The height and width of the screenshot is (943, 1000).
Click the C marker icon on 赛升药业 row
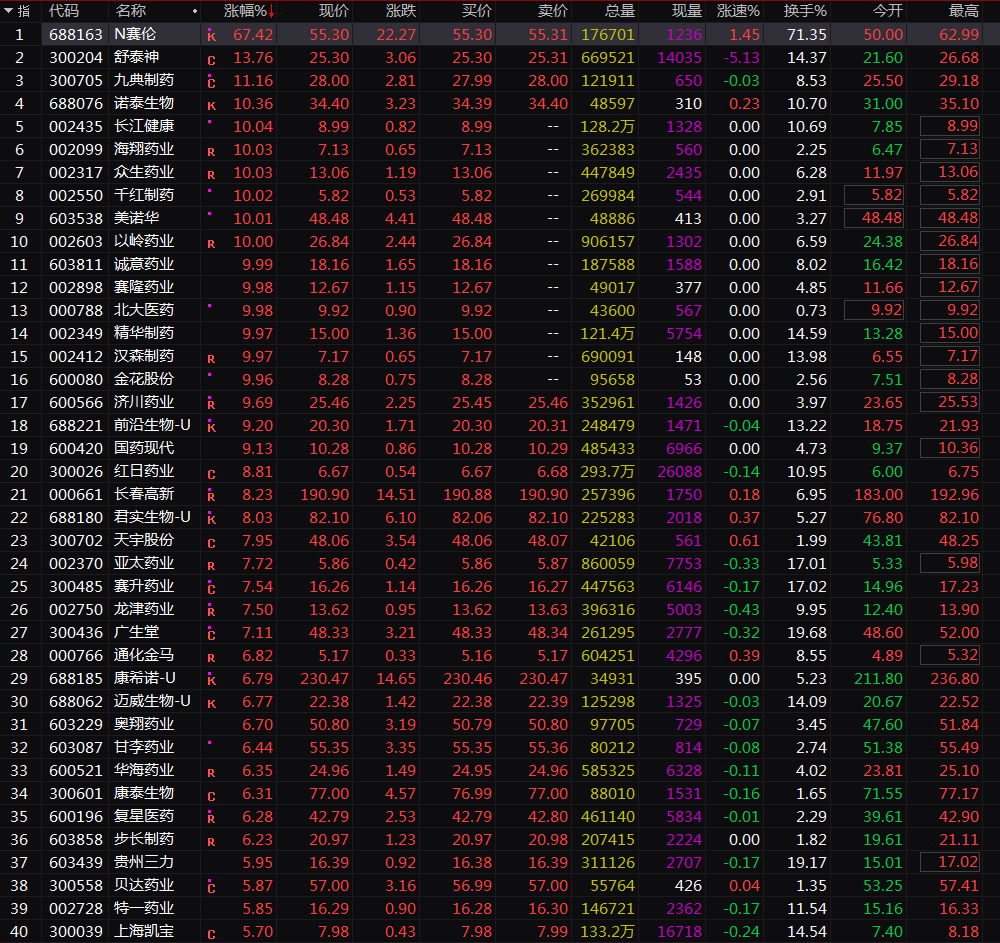coord(211,587)
